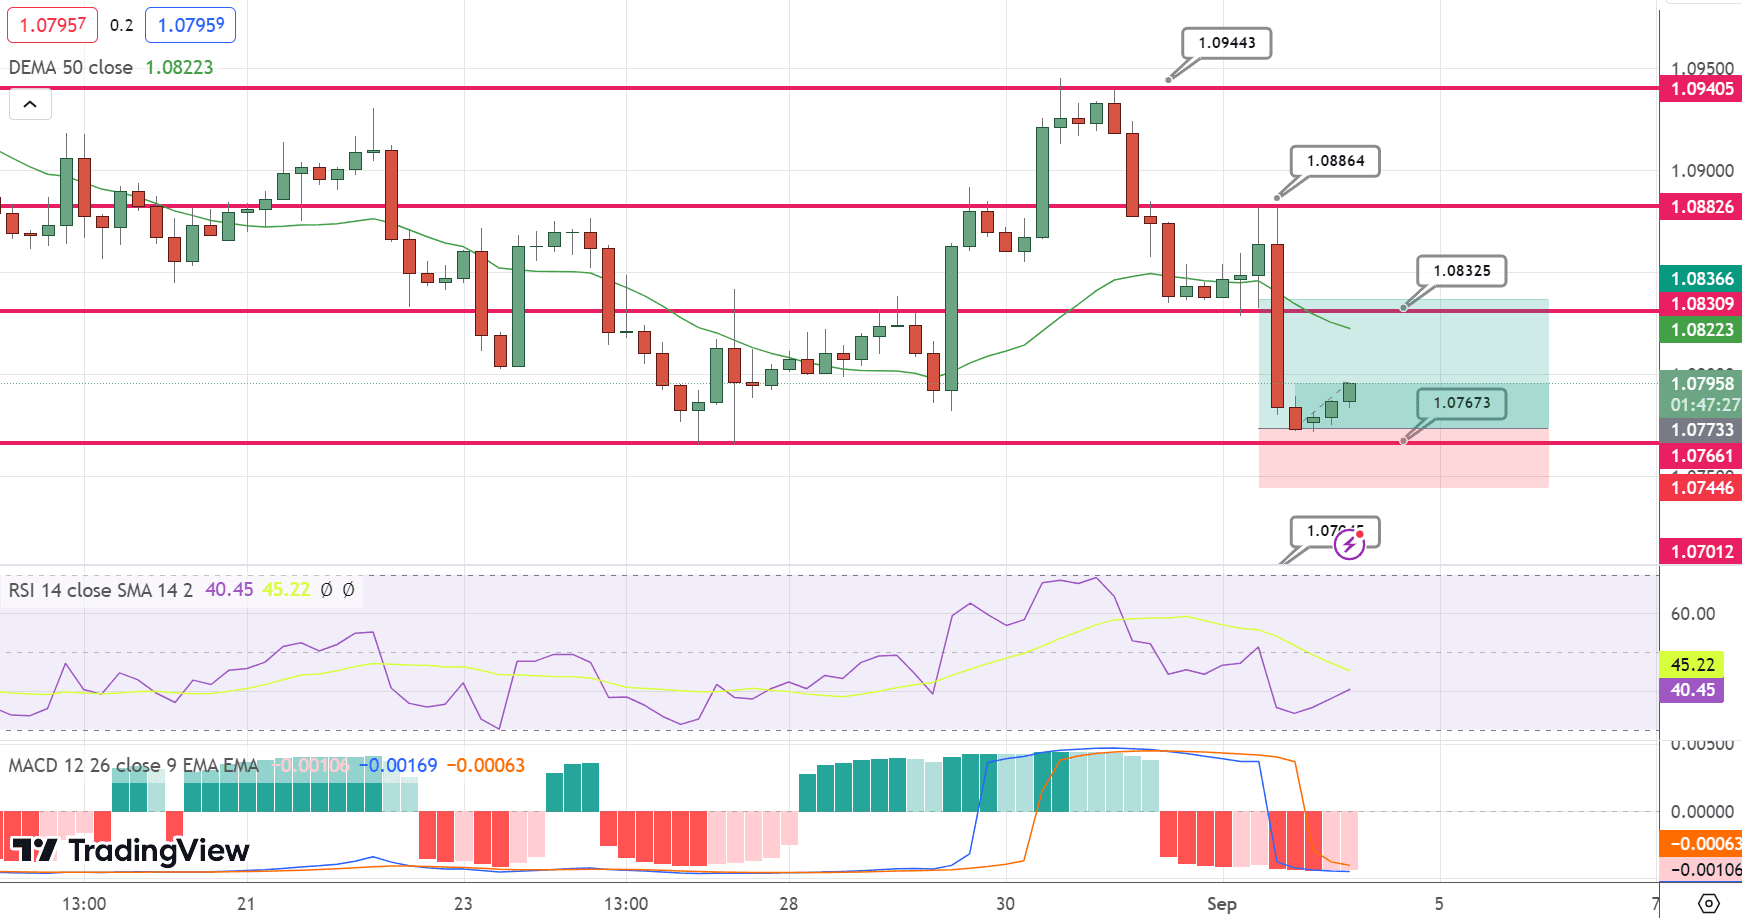Click the MACD signal -0.00063 axis tag
Image resolution: width=1742 pixels, height=918 pixels.
(x=1701, y=843)
